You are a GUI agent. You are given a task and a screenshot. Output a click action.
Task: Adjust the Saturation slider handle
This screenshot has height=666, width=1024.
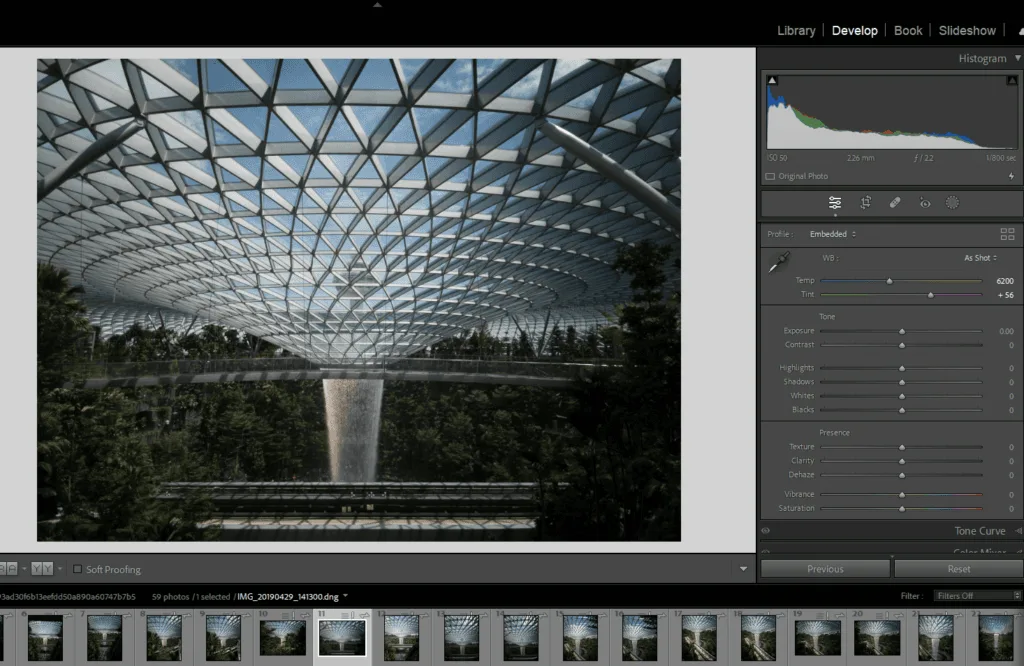pyautogui.click(x=902, y=509)
